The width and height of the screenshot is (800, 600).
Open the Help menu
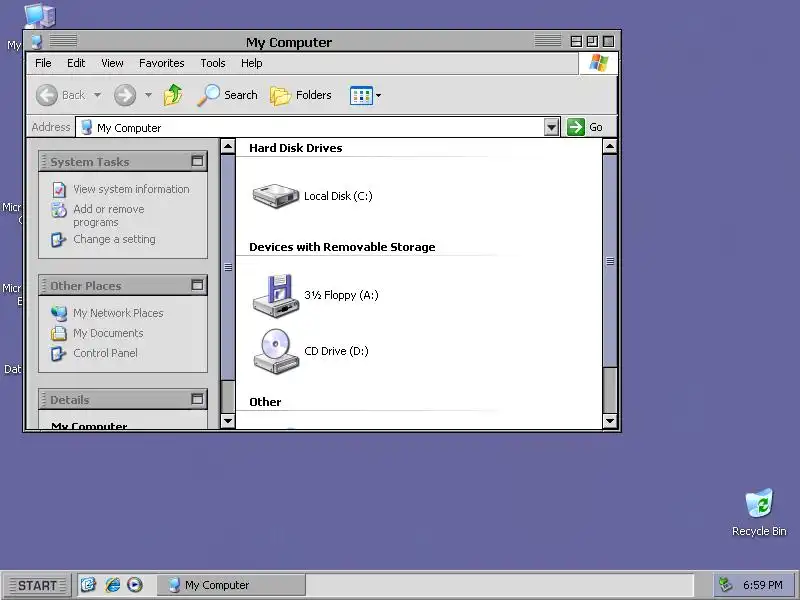click(x=252, y=63)
